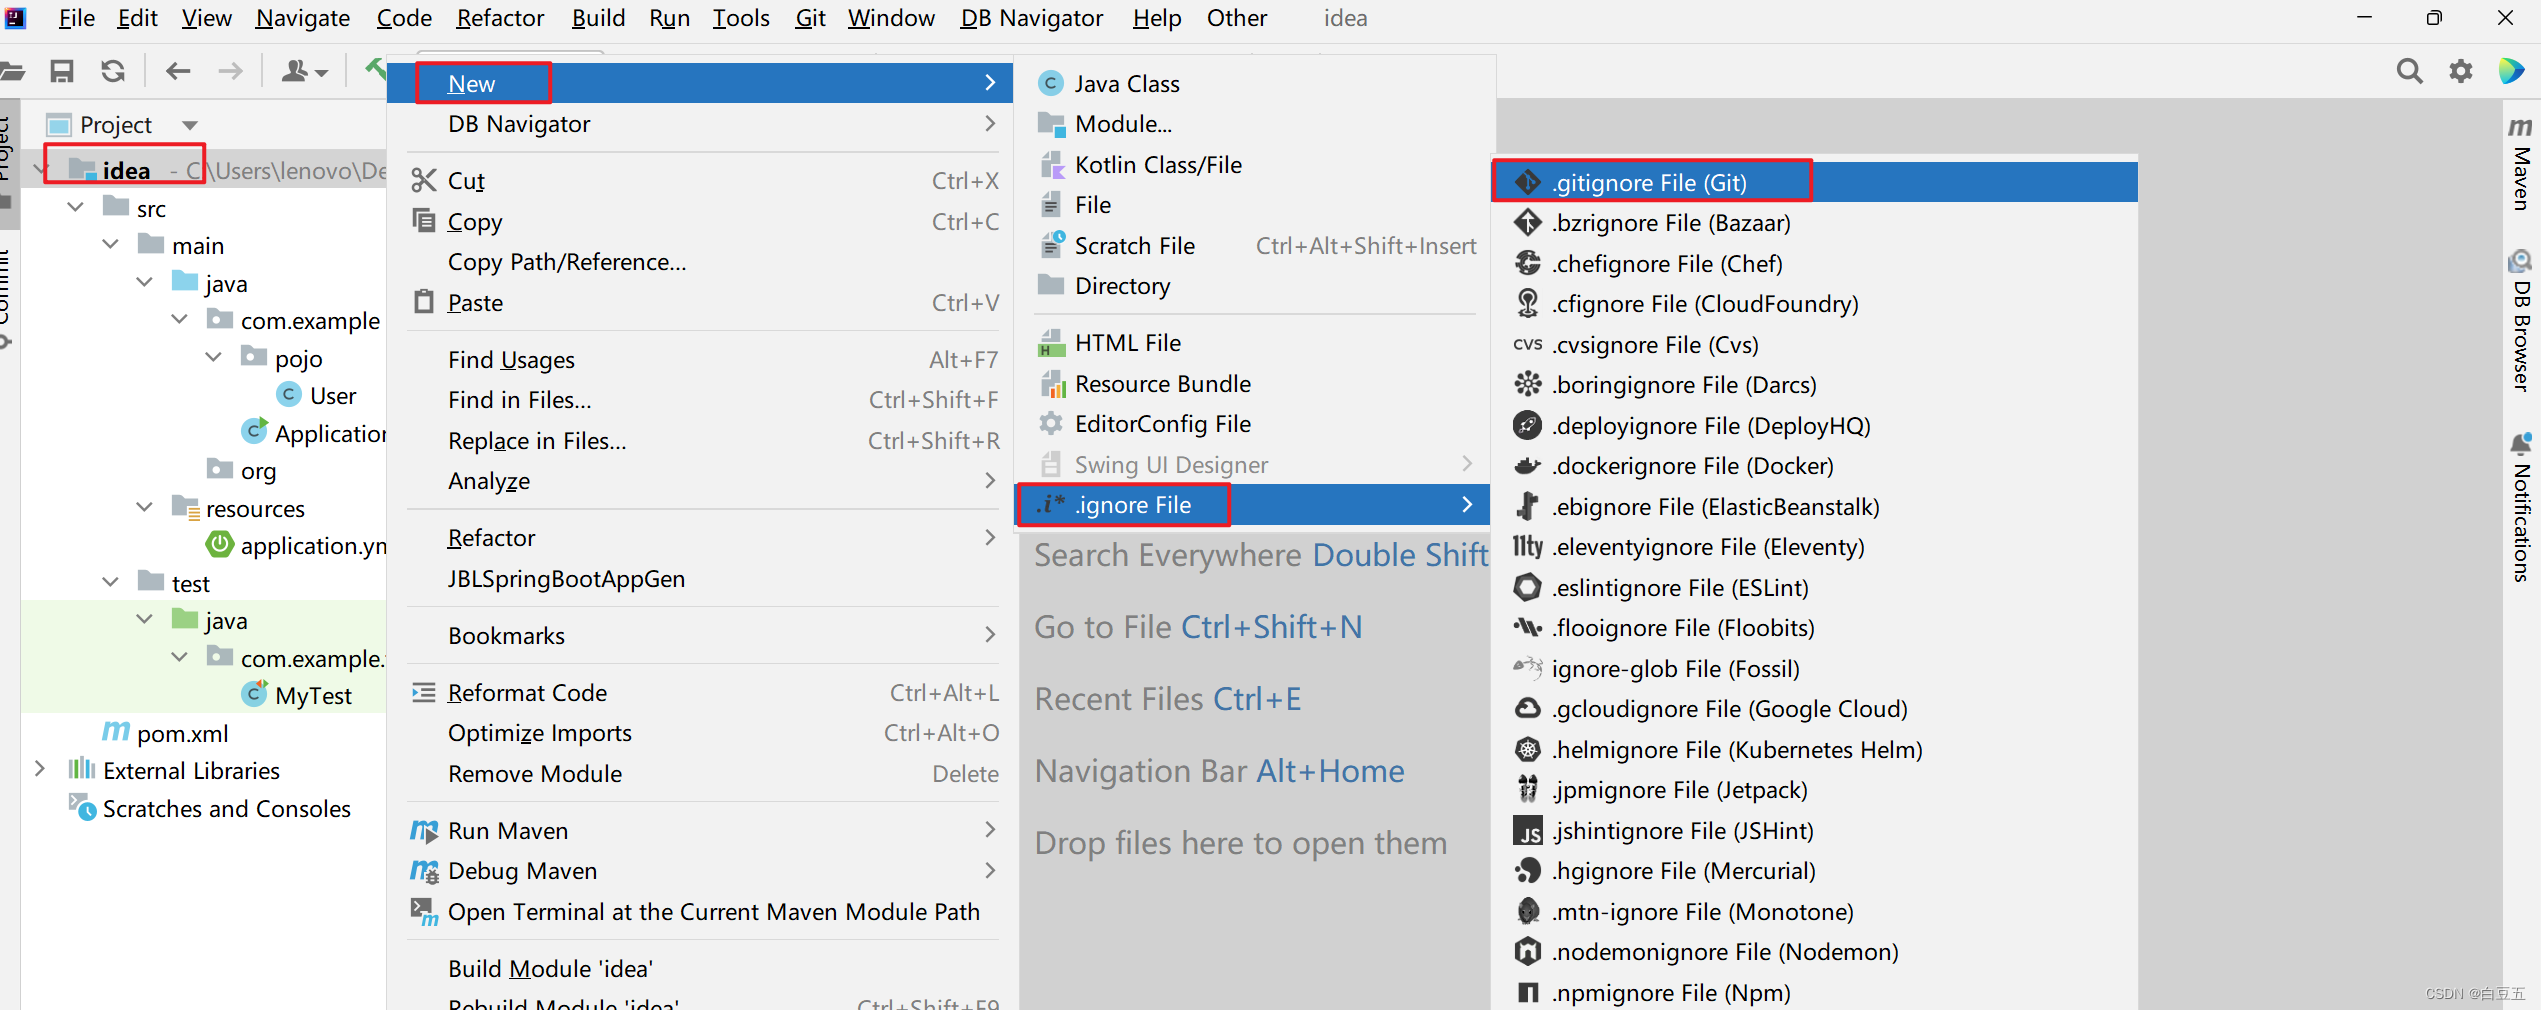Viewport: 2541px width, 1010px height.
Task: Click the Reload from Disk toolbar icon
Action: [x=113, y=71]
